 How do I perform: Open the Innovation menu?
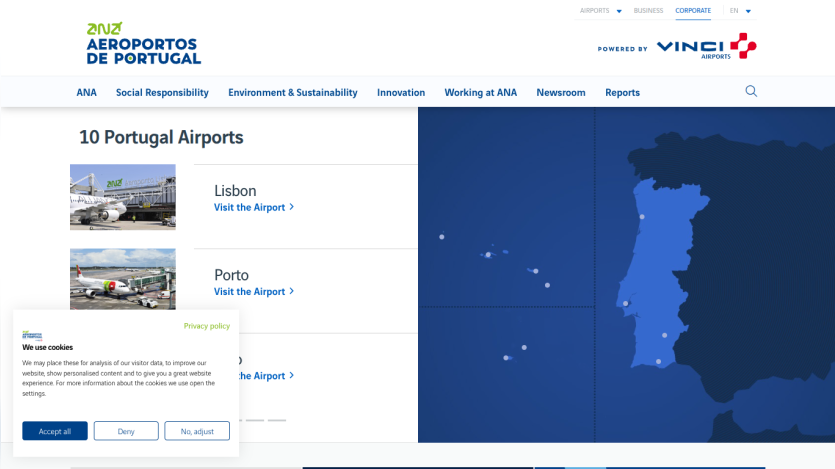[x=401, y=93]
